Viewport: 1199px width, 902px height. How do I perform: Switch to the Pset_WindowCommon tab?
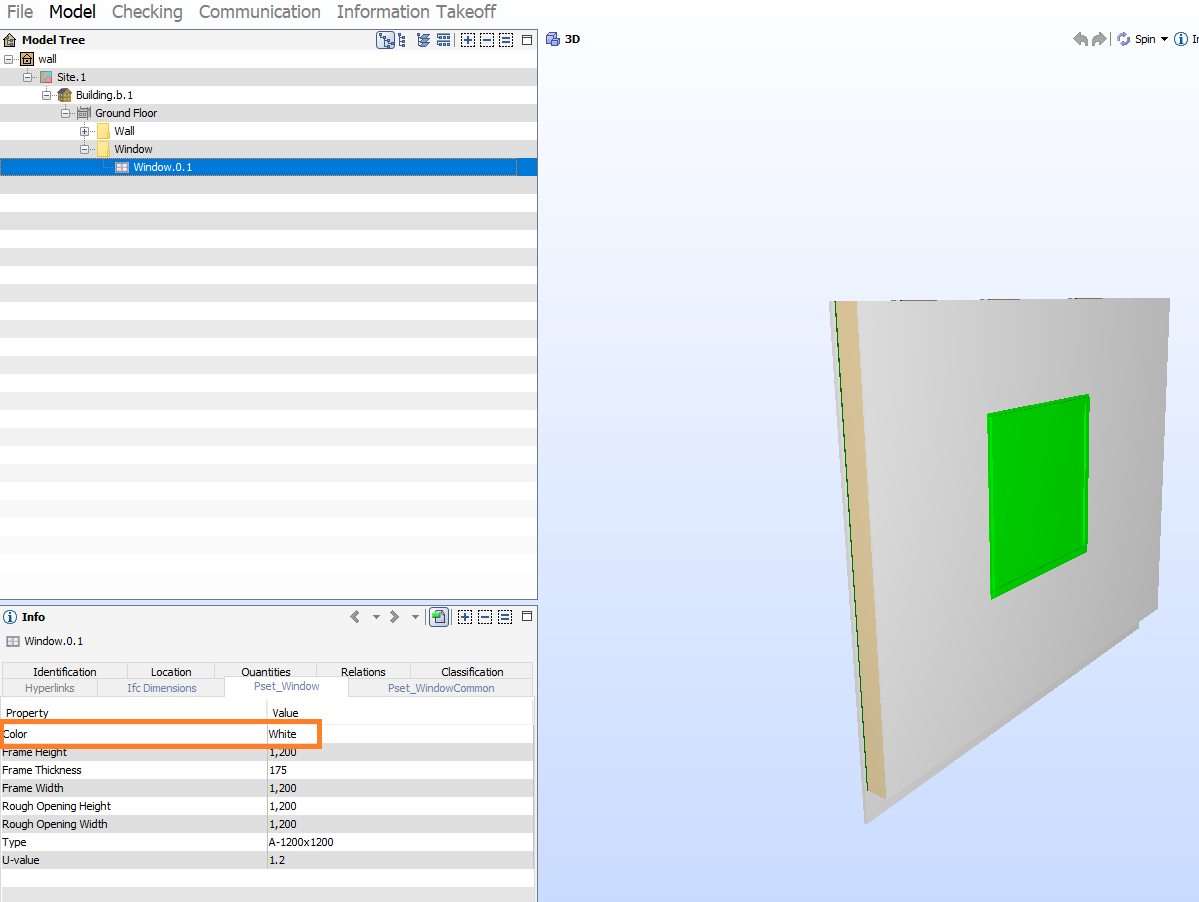[x=441, y=688]
